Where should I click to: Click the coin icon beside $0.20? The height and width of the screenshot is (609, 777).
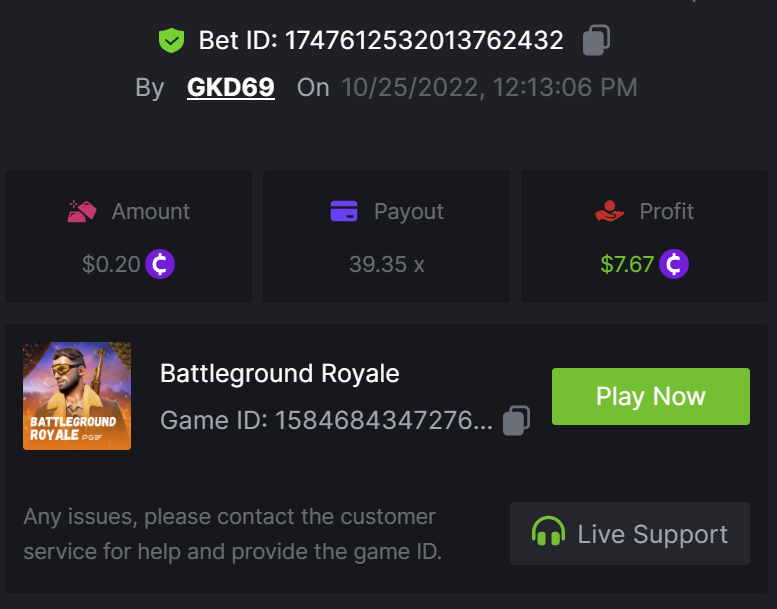click(160, 265)
